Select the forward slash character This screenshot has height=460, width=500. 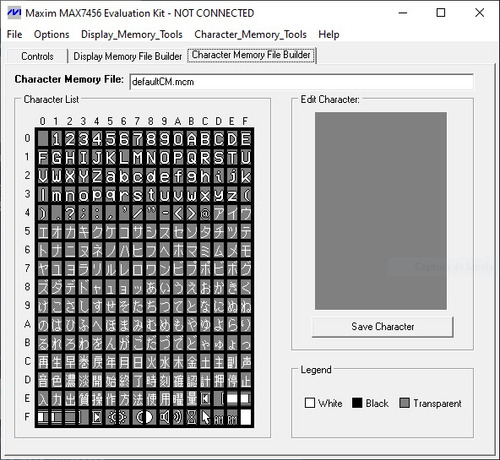(138, 213)
